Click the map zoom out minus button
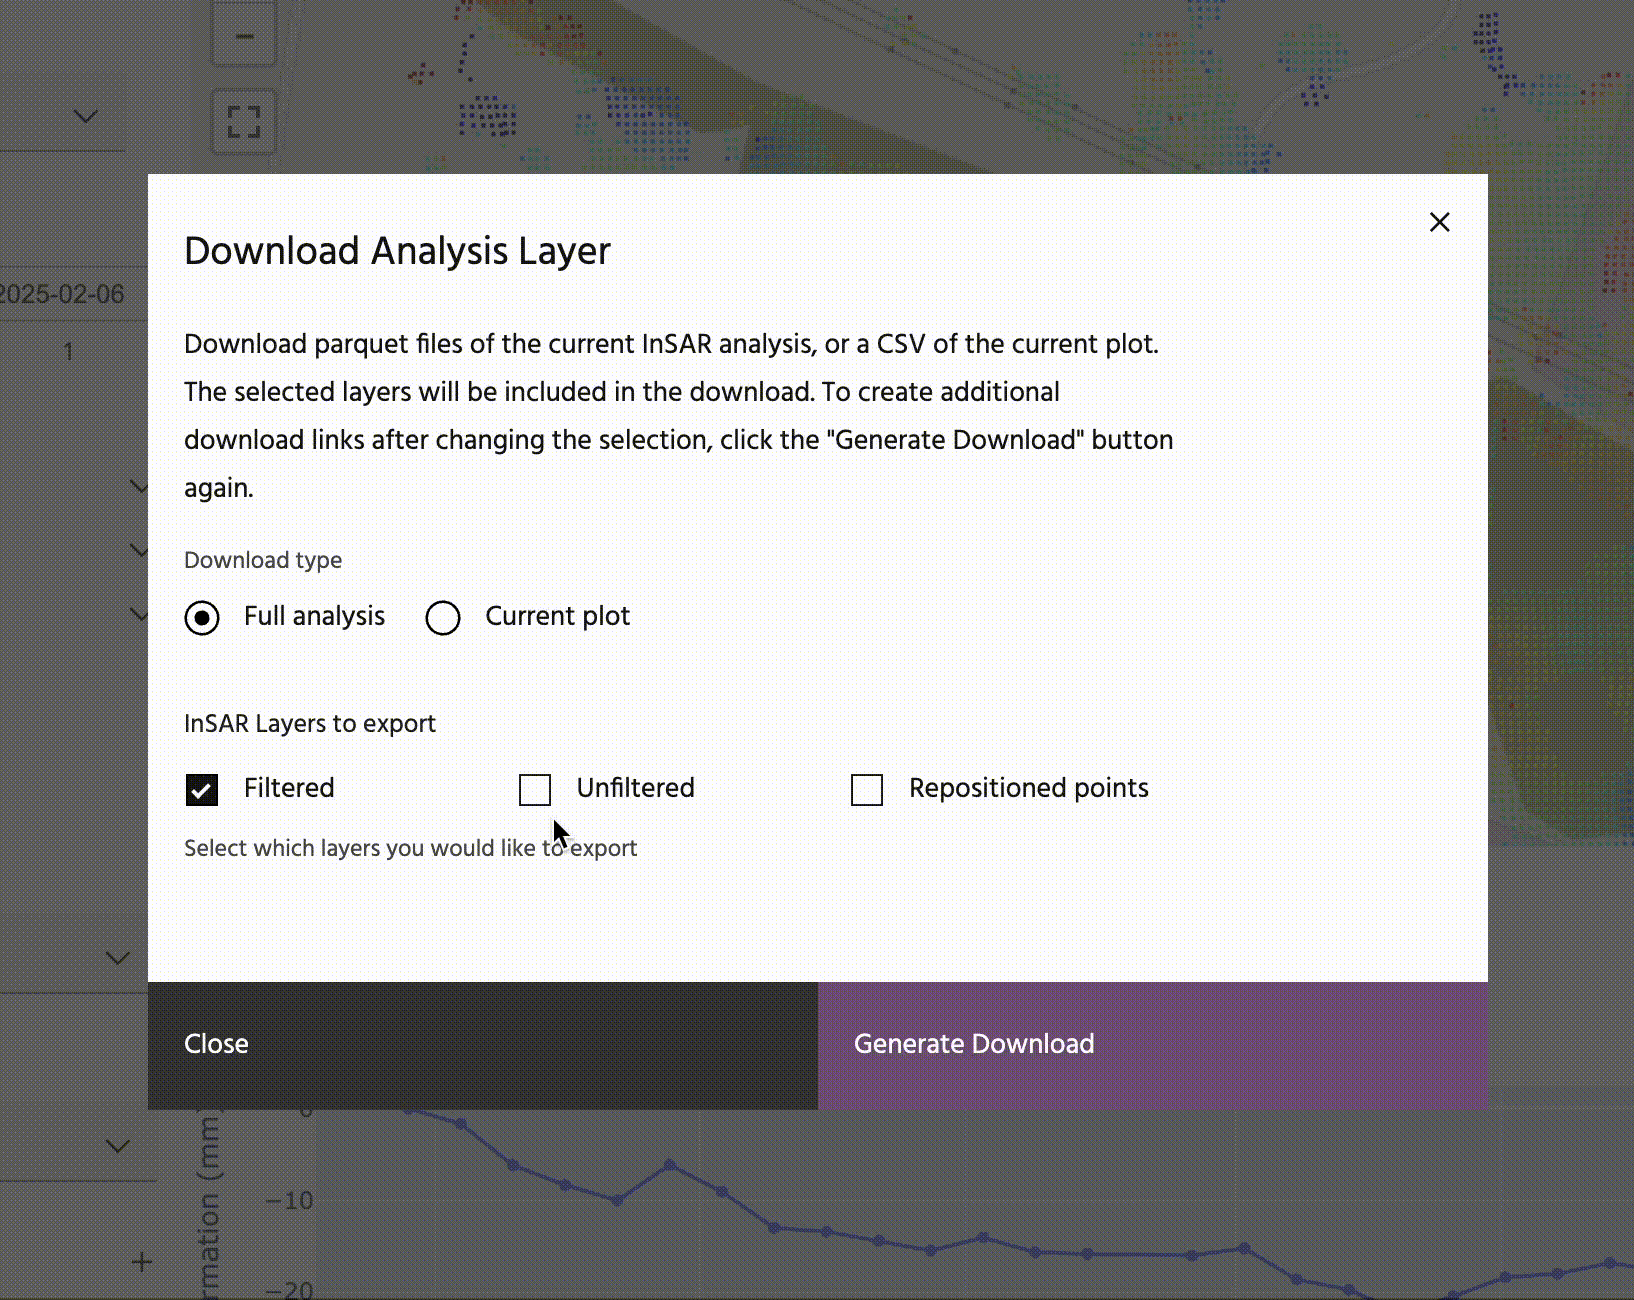1634x1300 pixels. [244, 37]
